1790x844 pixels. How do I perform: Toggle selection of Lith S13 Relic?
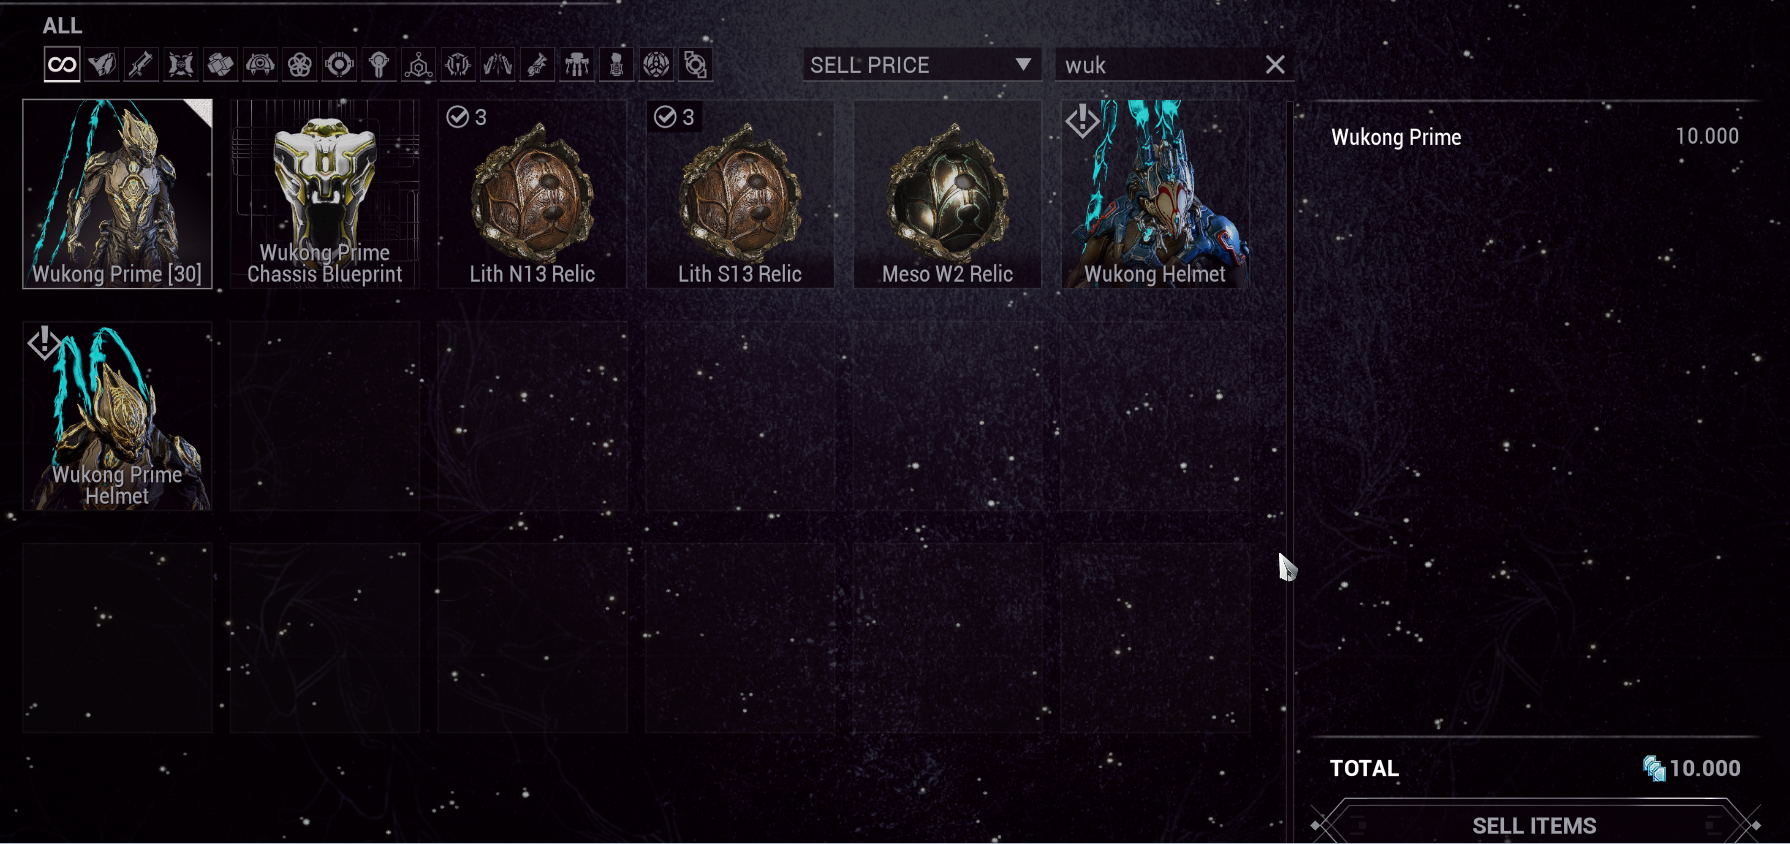[740, 194]
